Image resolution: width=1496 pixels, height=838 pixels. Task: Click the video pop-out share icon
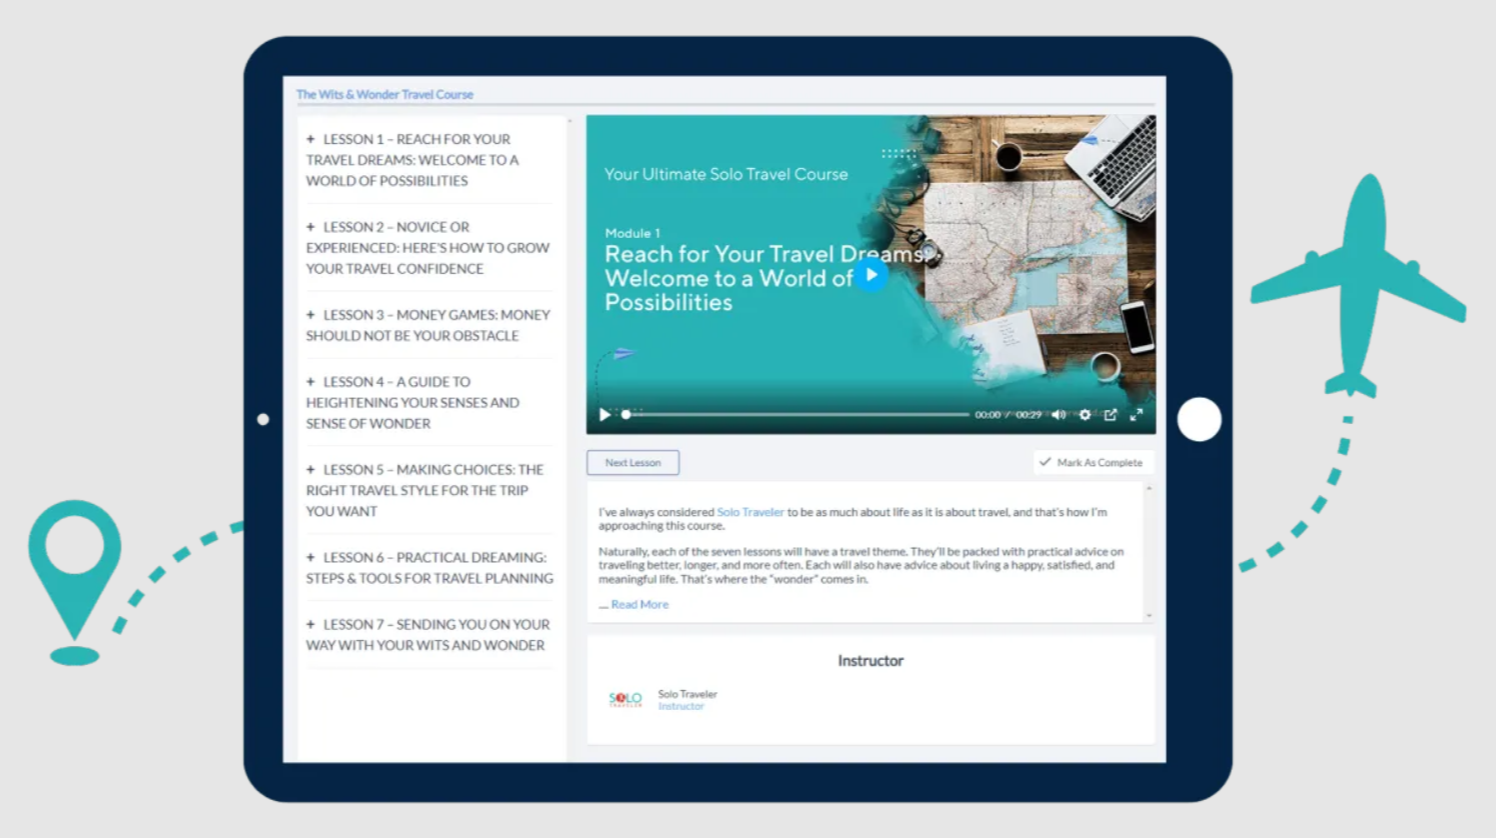pyautogui.click(x=1110, y=415)
